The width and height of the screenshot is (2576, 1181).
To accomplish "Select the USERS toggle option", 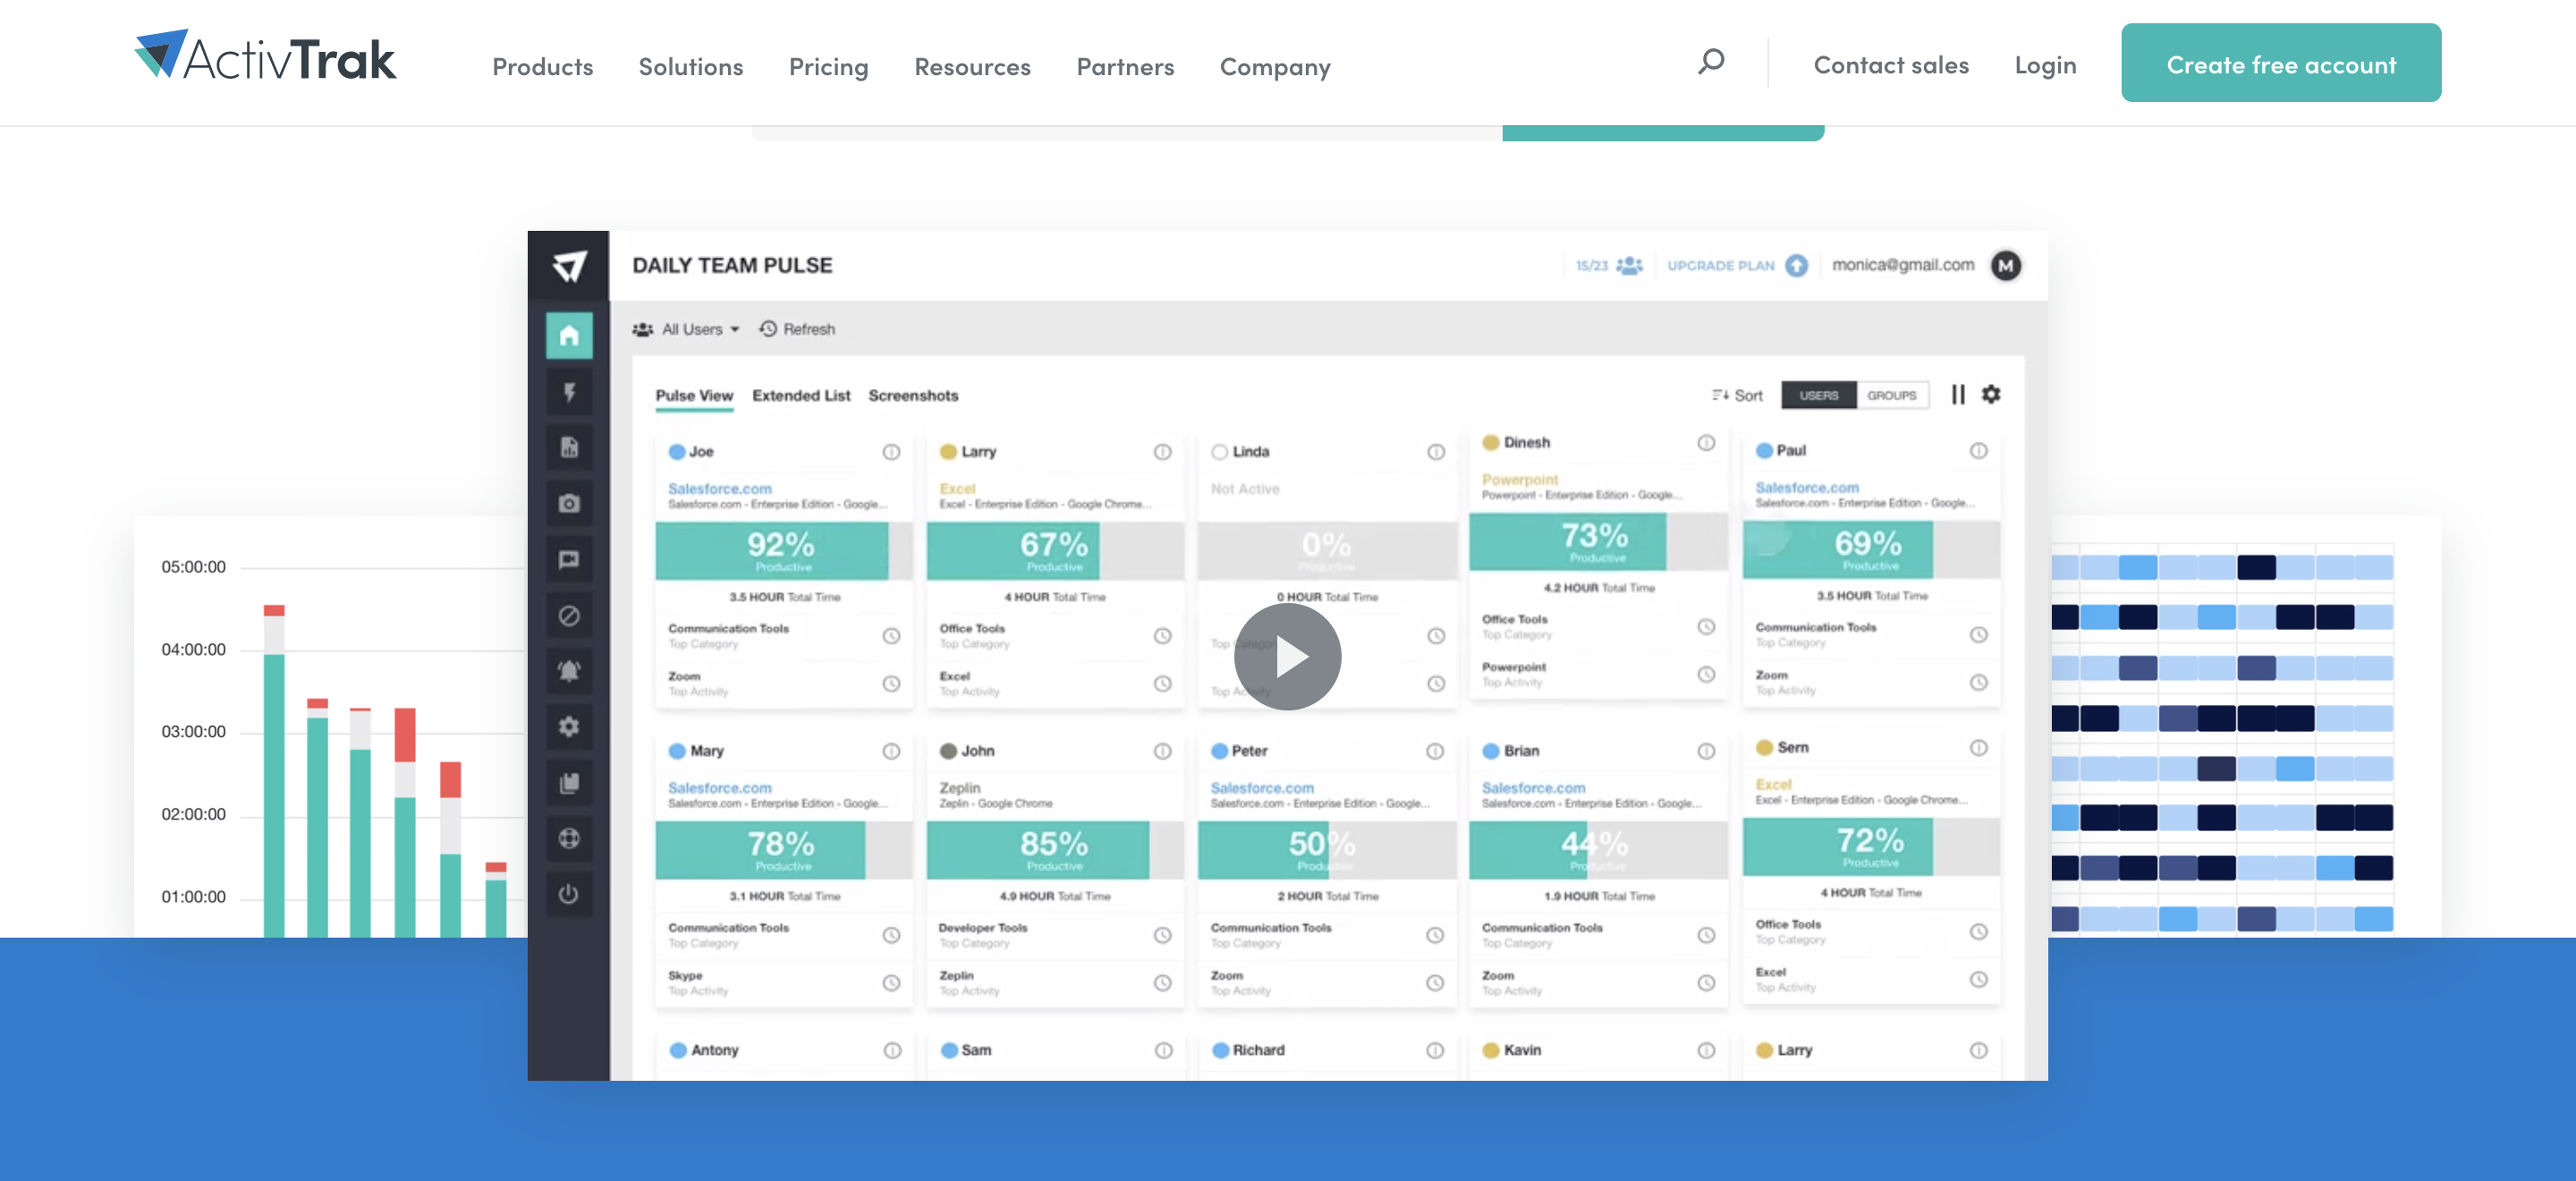I will (x=1819, y=395).
